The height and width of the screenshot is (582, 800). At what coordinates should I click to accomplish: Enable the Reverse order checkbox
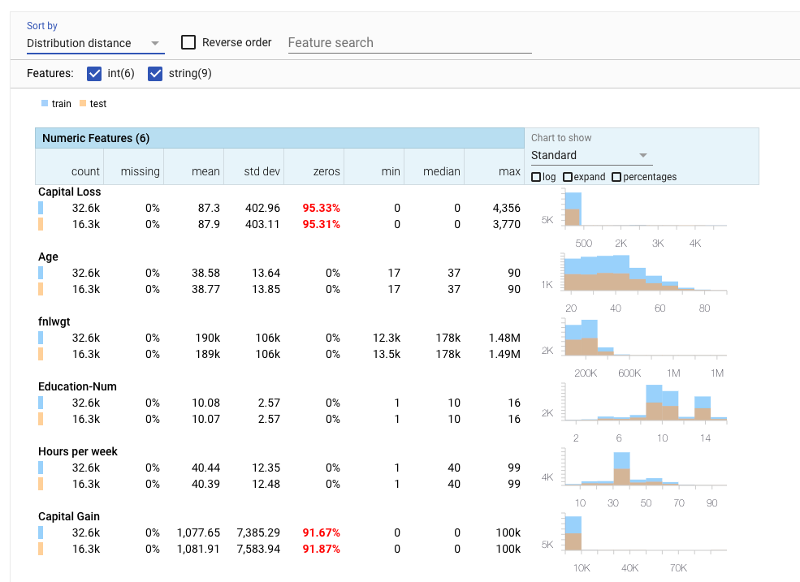187,42
